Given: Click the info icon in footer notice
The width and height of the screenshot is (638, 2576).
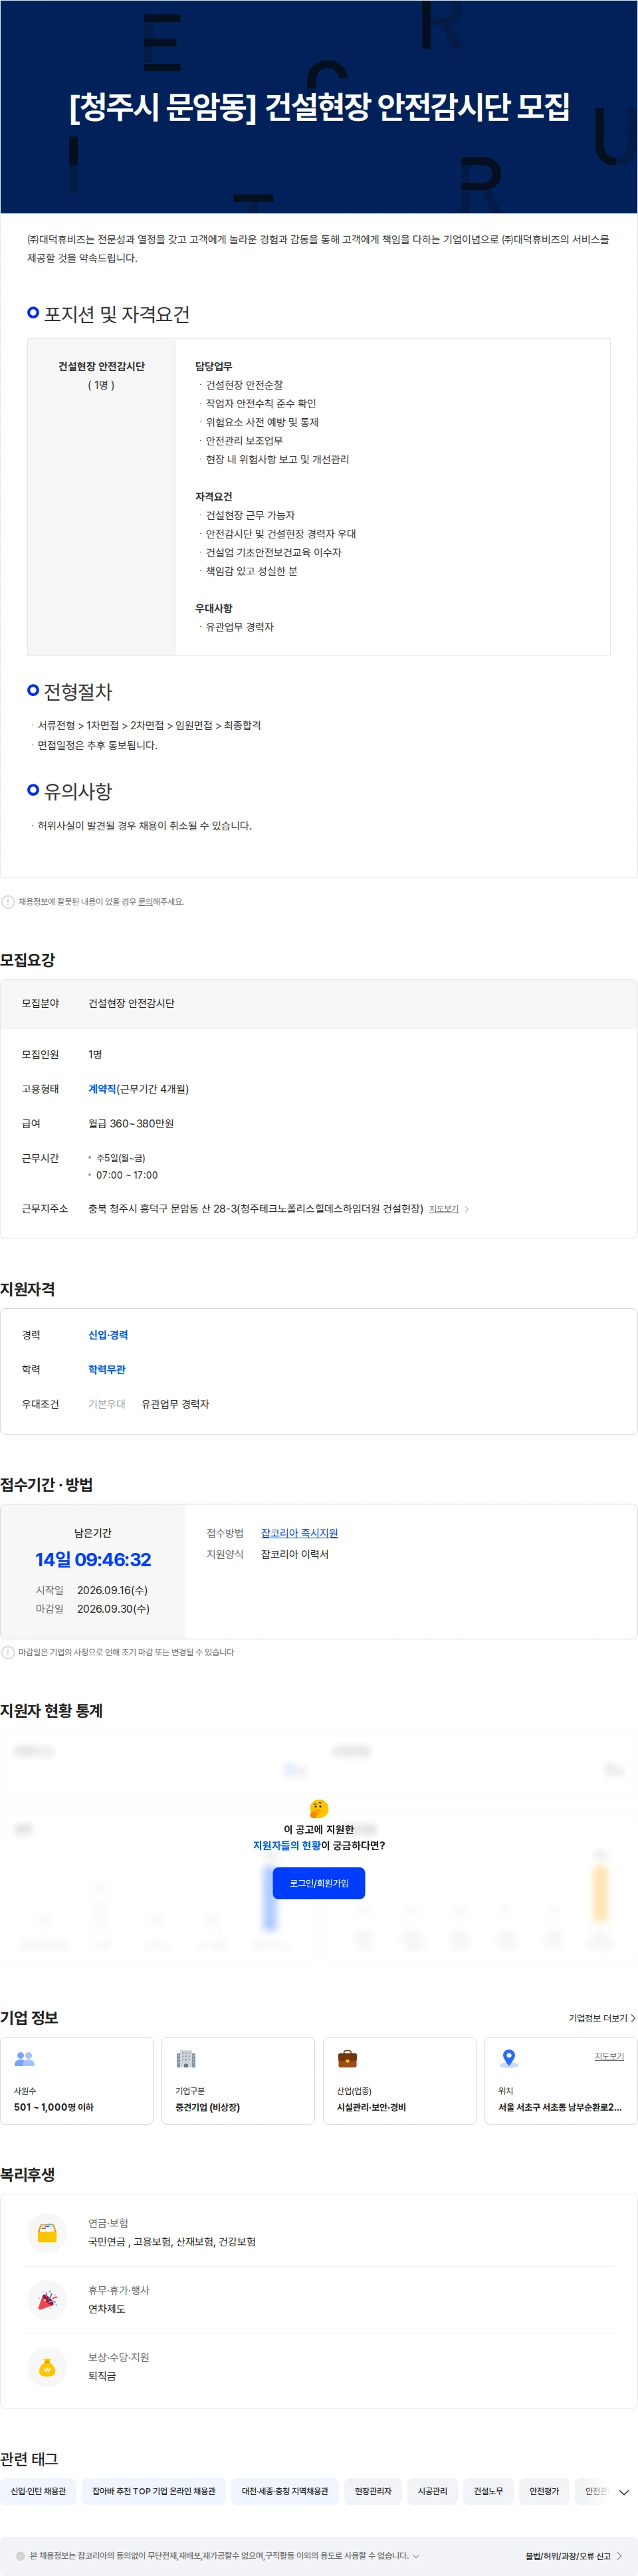Looking at the screenshot, I should 20,2555.
